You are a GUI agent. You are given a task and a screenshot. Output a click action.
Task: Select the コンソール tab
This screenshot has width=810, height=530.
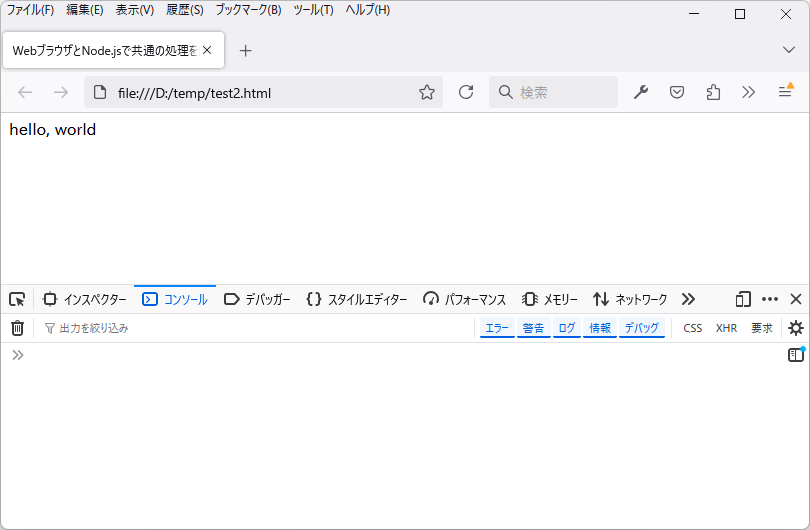(x=175, y=299)
